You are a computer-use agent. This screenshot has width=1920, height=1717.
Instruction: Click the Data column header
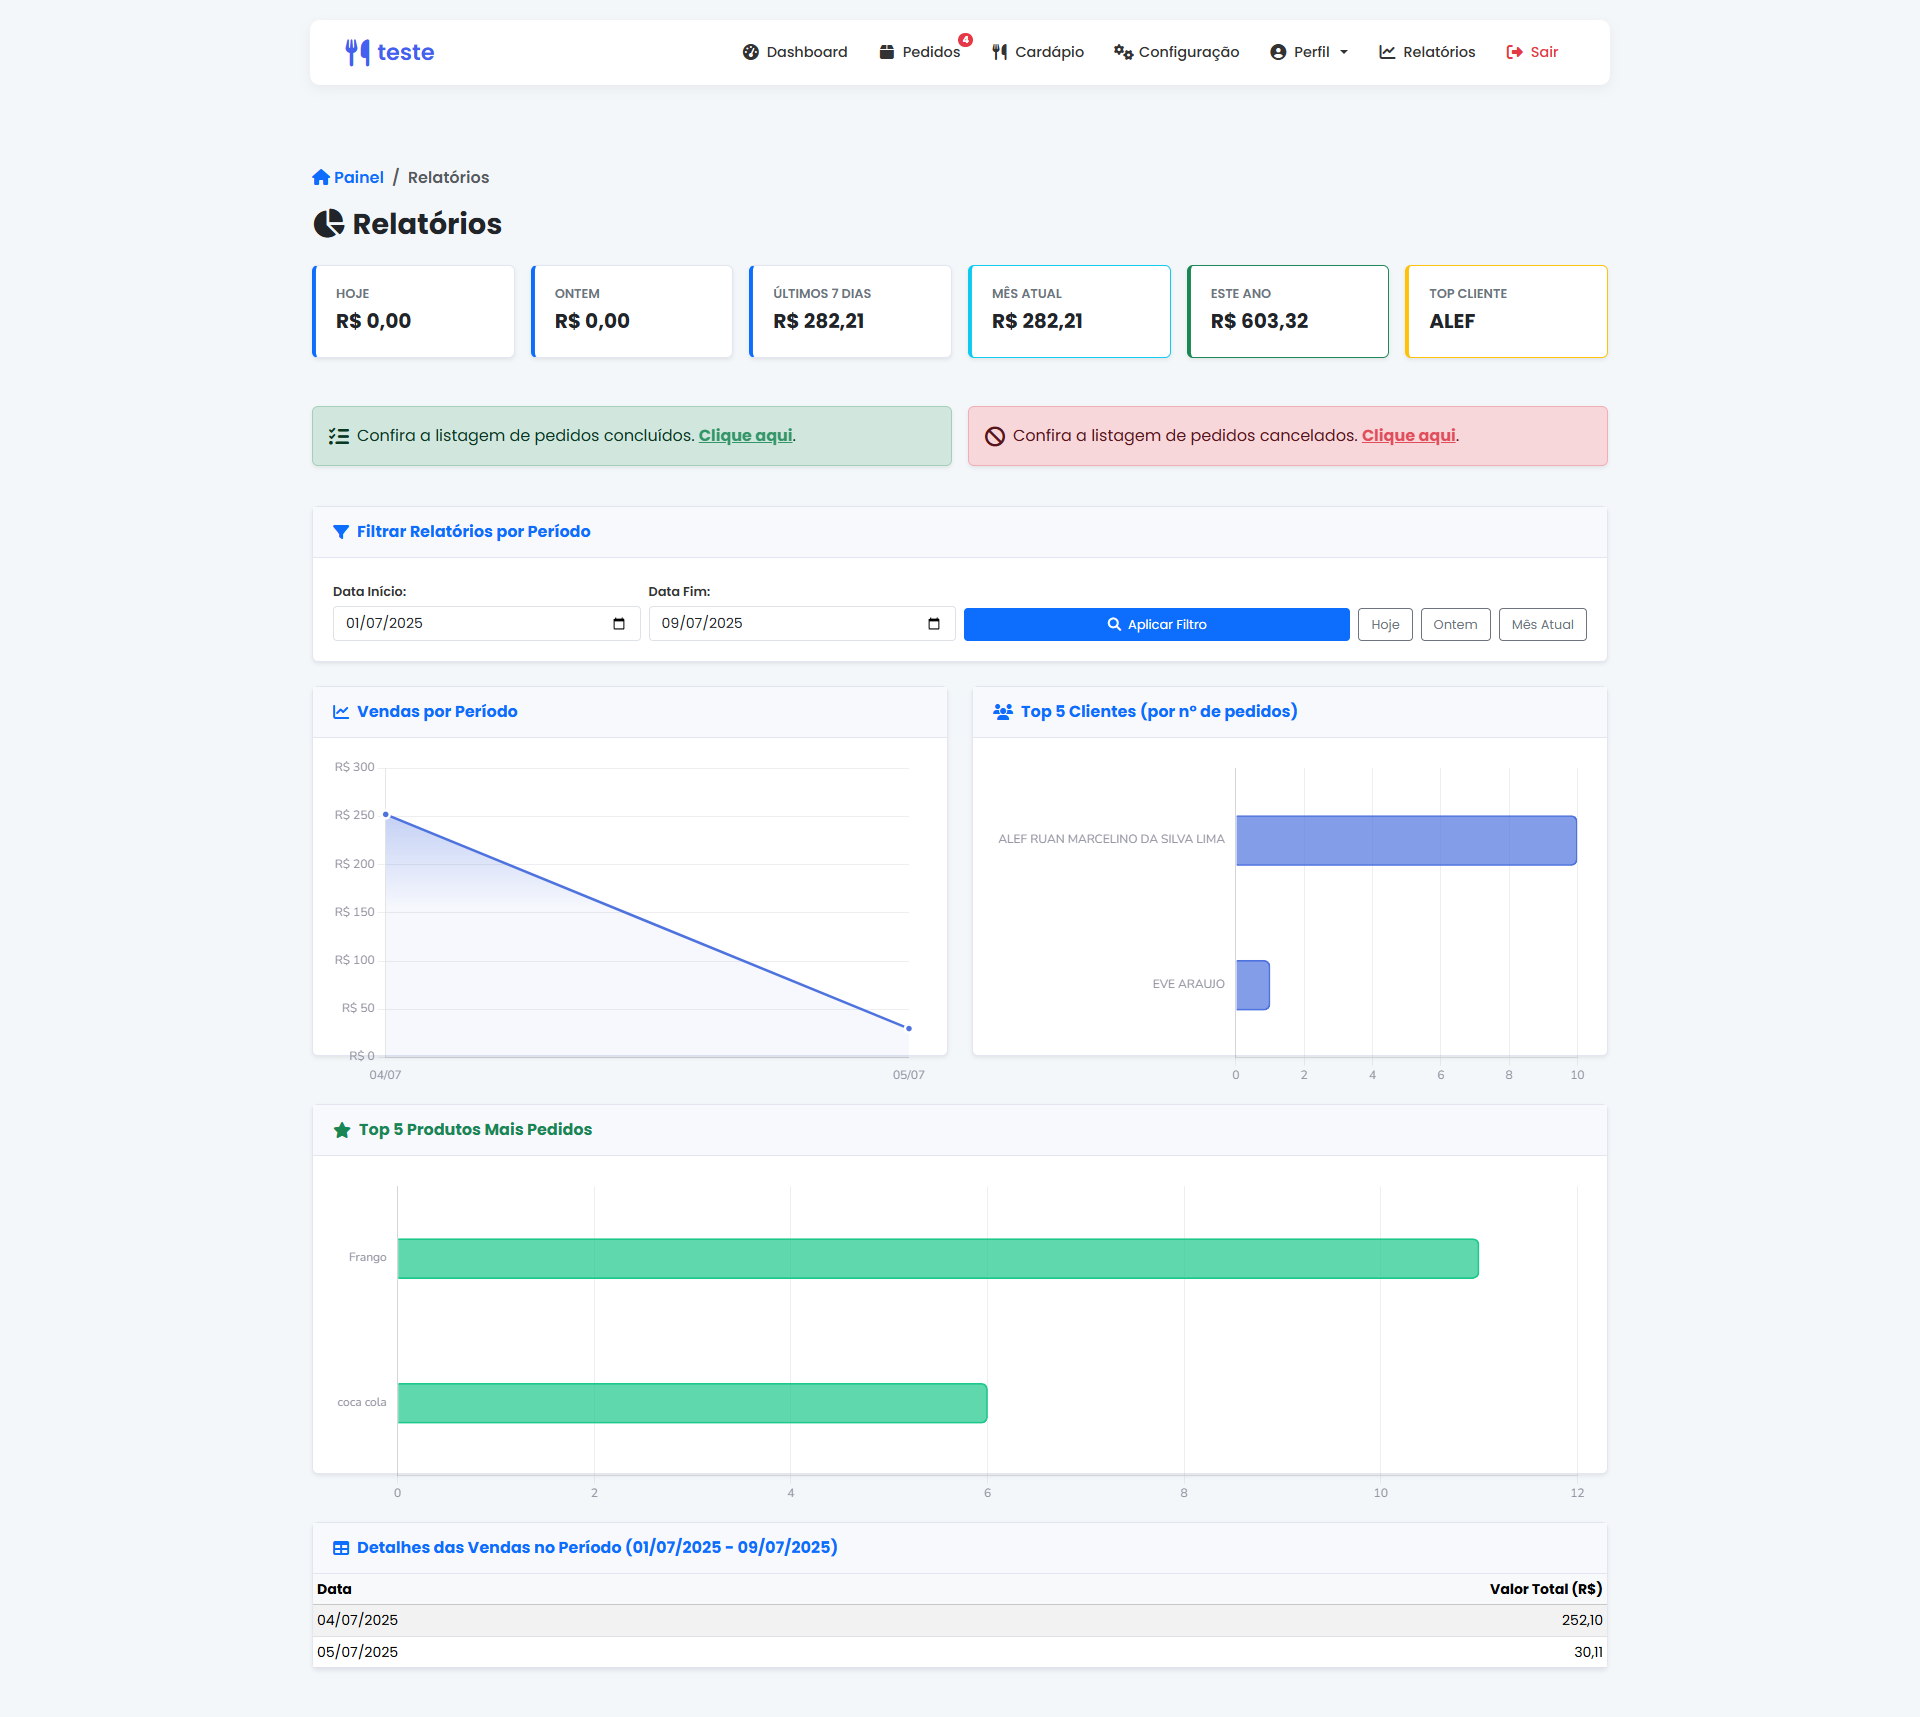click(334, 1589)
